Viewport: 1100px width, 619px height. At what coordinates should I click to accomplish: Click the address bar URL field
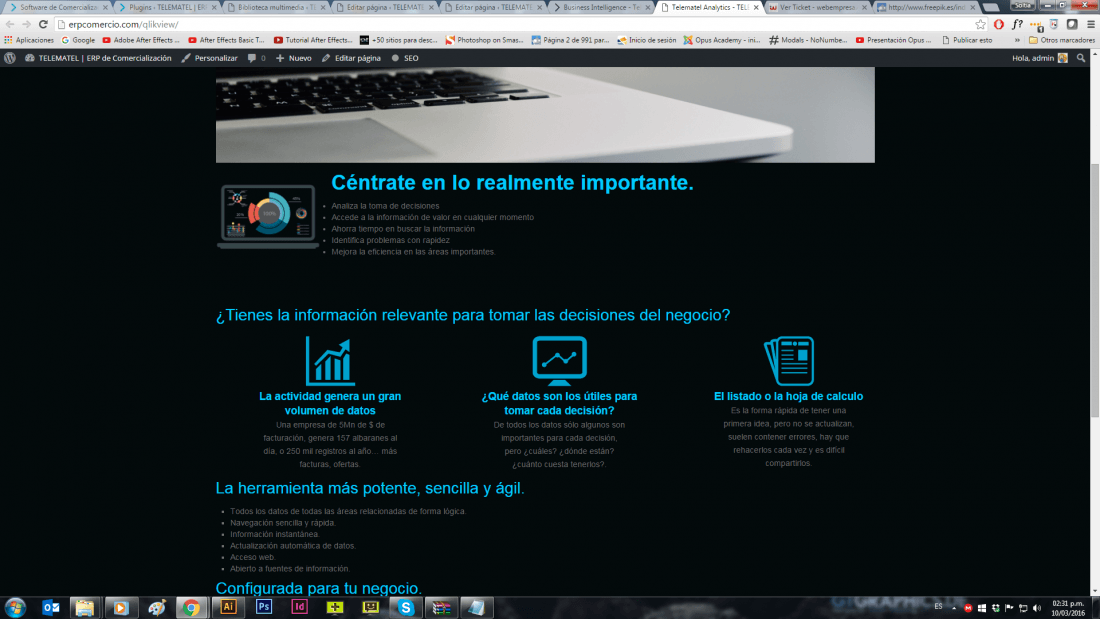516,25
